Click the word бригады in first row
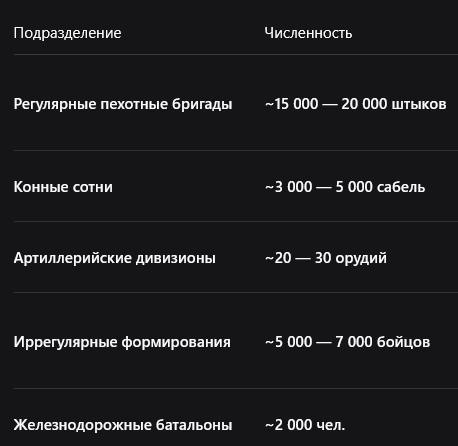This screenshot has width=458, height=446. tap(202, 104)
